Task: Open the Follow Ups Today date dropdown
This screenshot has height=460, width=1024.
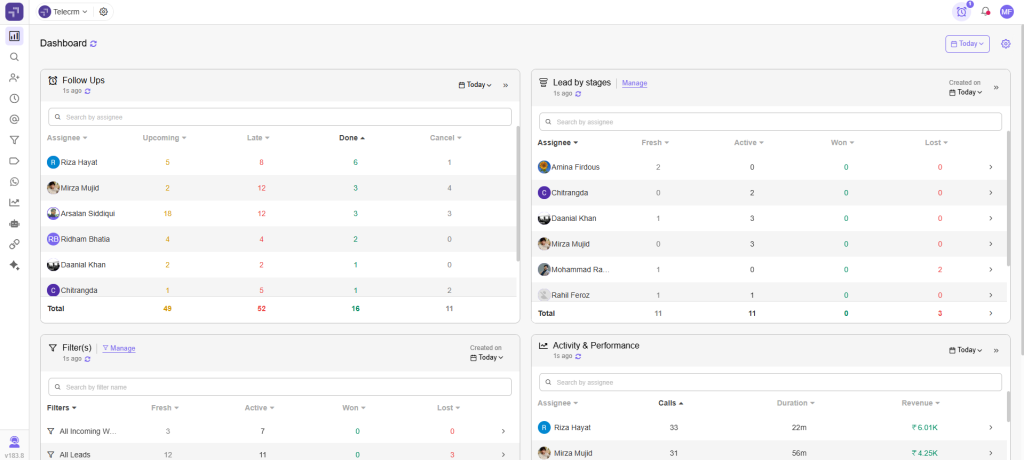Action: click(x=475, y=85)
